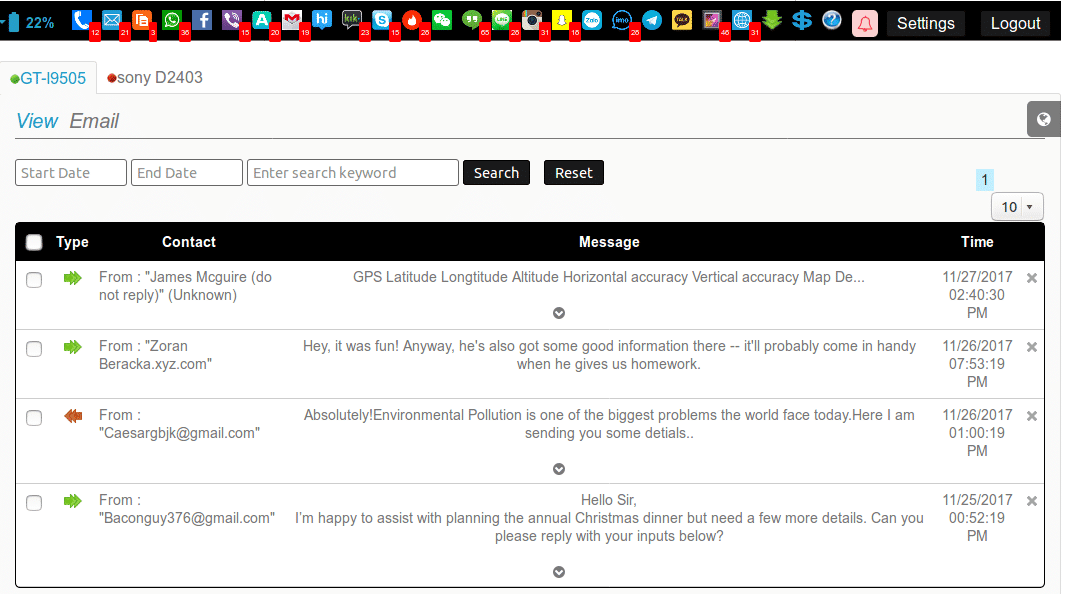Click the blue dollar sign icon
This screenshot has width=1073, height=594.
tap(802, 20)
